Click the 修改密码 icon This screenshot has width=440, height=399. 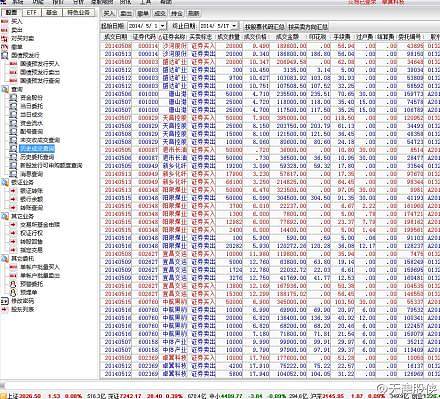tap(4, 301)
